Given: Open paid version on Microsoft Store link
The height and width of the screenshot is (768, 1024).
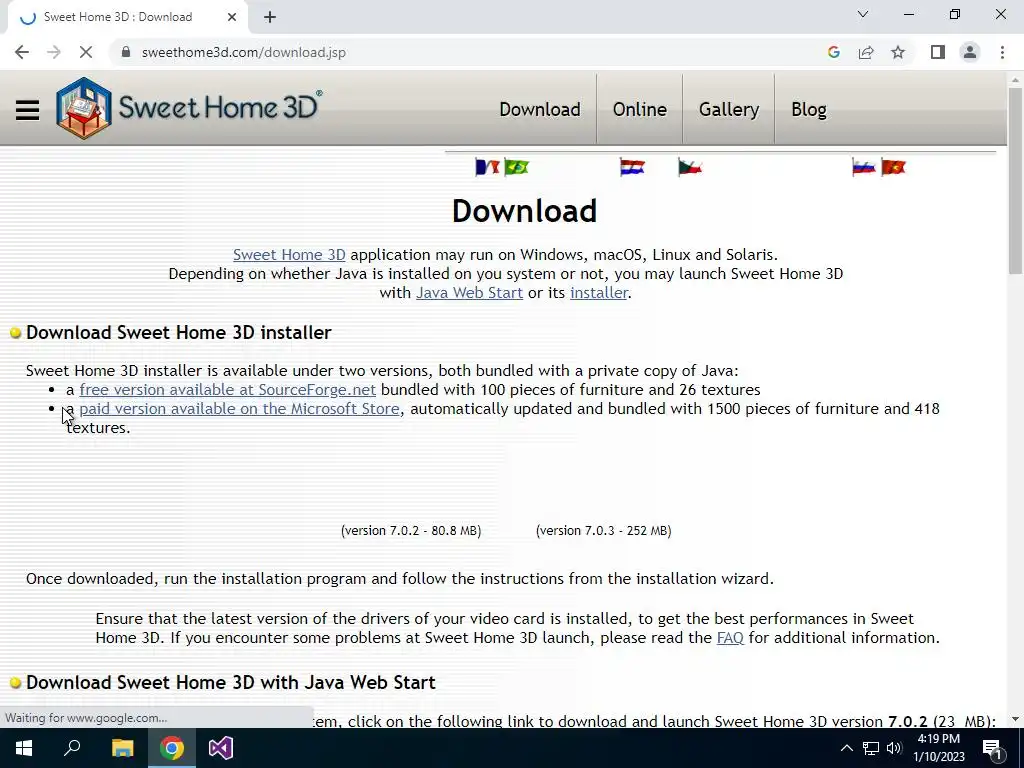Looking at the screenshot, I should click(239, 409).
